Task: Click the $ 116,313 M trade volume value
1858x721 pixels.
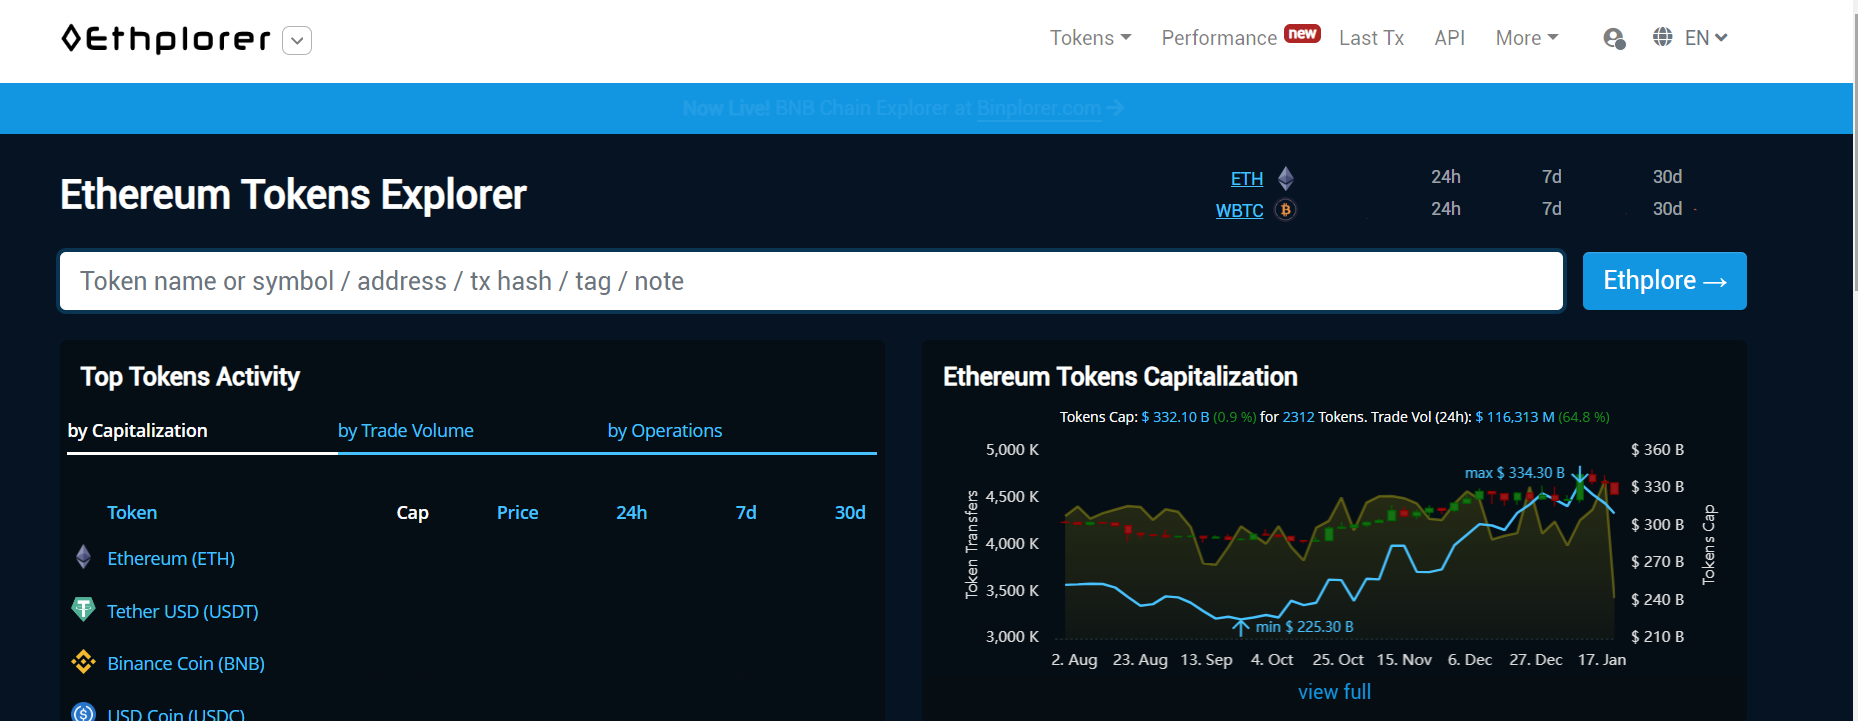Action: point(1515,417)
